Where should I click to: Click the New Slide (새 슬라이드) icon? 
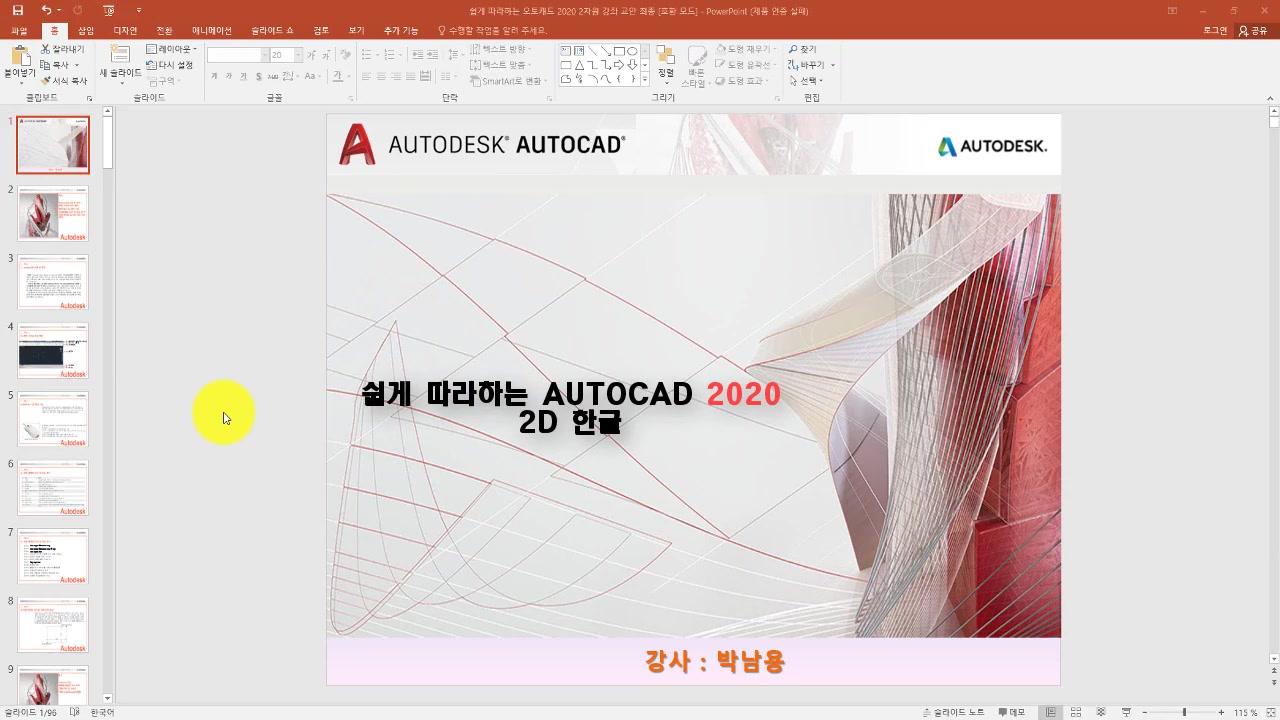tap(120, 54)
